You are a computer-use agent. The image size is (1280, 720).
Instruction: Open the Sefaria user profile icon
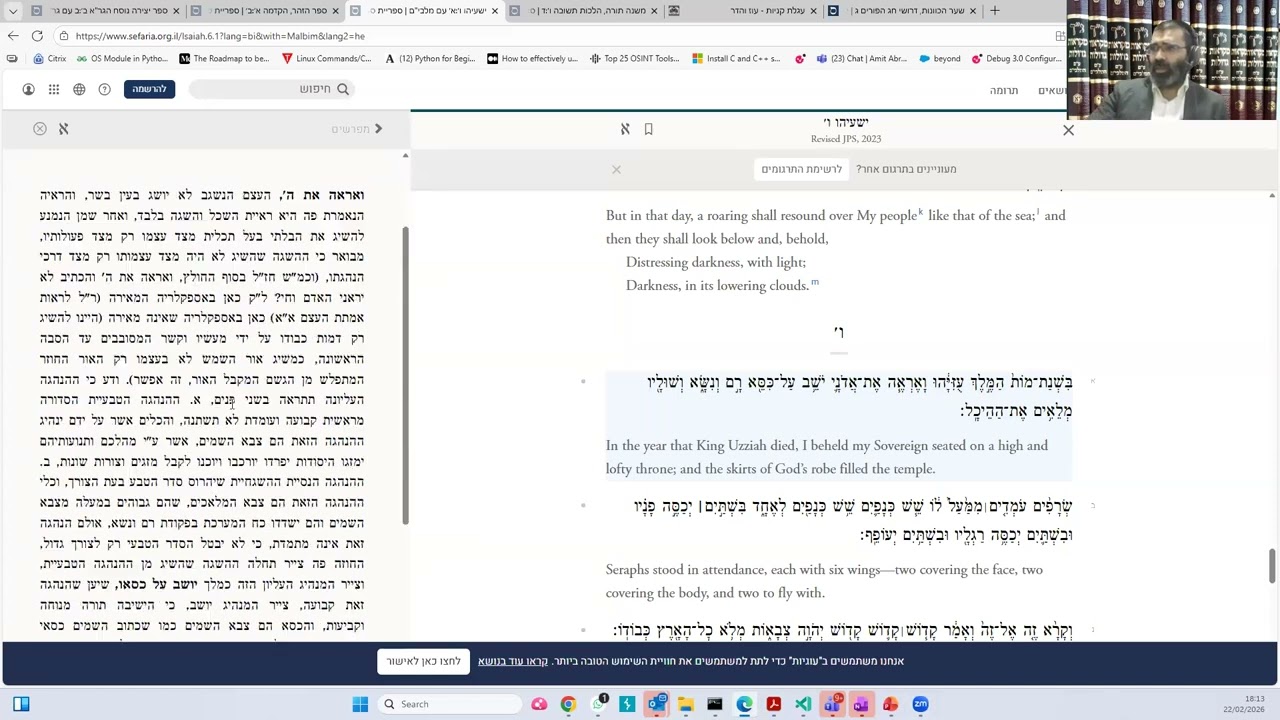[x=28, y=89]
